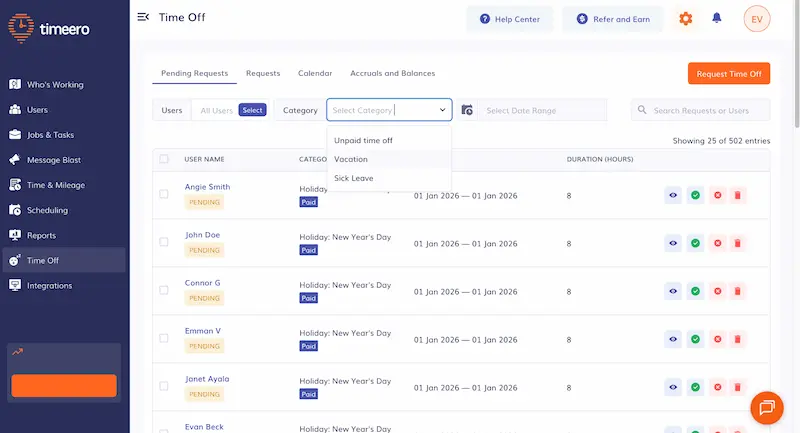Image resolution: width=800 pixels, height=433 pixels.
Task: Open notifications bell
Action: [x=716, y=18]
